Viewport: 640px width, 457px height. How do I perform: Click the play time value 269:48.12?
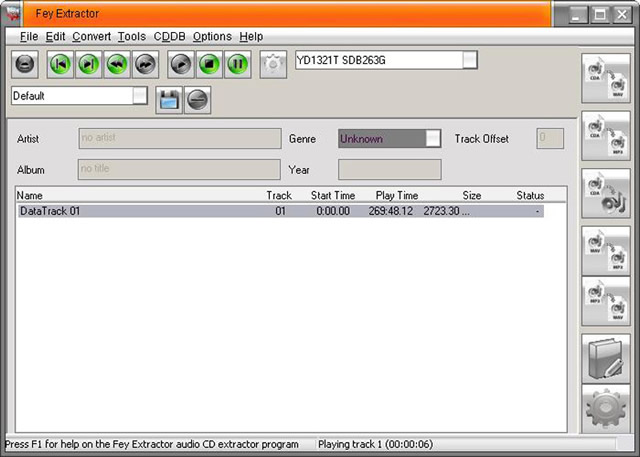coord(391,211)
